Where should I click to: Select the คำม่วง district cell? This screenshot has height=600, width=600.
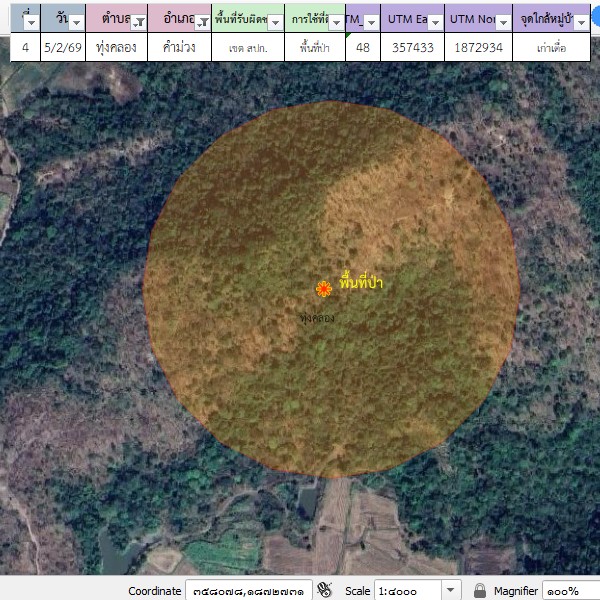[x=179, y=47]
